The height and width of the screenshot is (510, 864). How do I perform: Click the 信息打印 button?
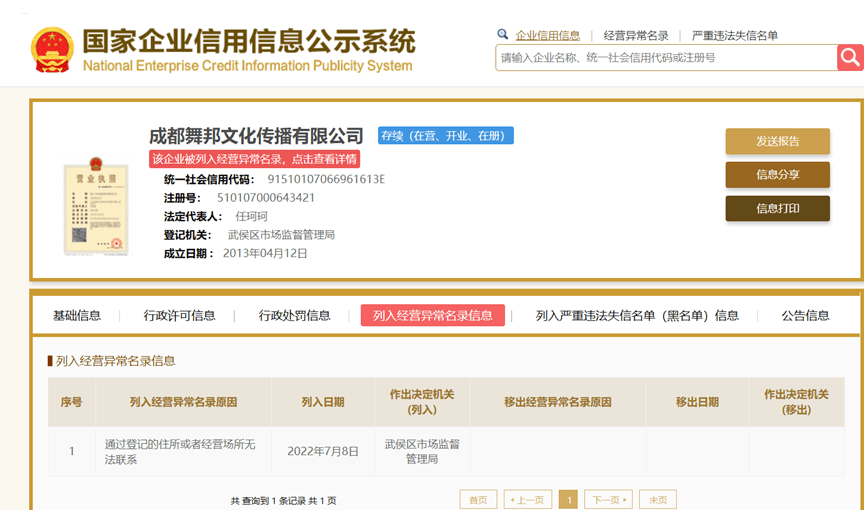pos(777,208)
